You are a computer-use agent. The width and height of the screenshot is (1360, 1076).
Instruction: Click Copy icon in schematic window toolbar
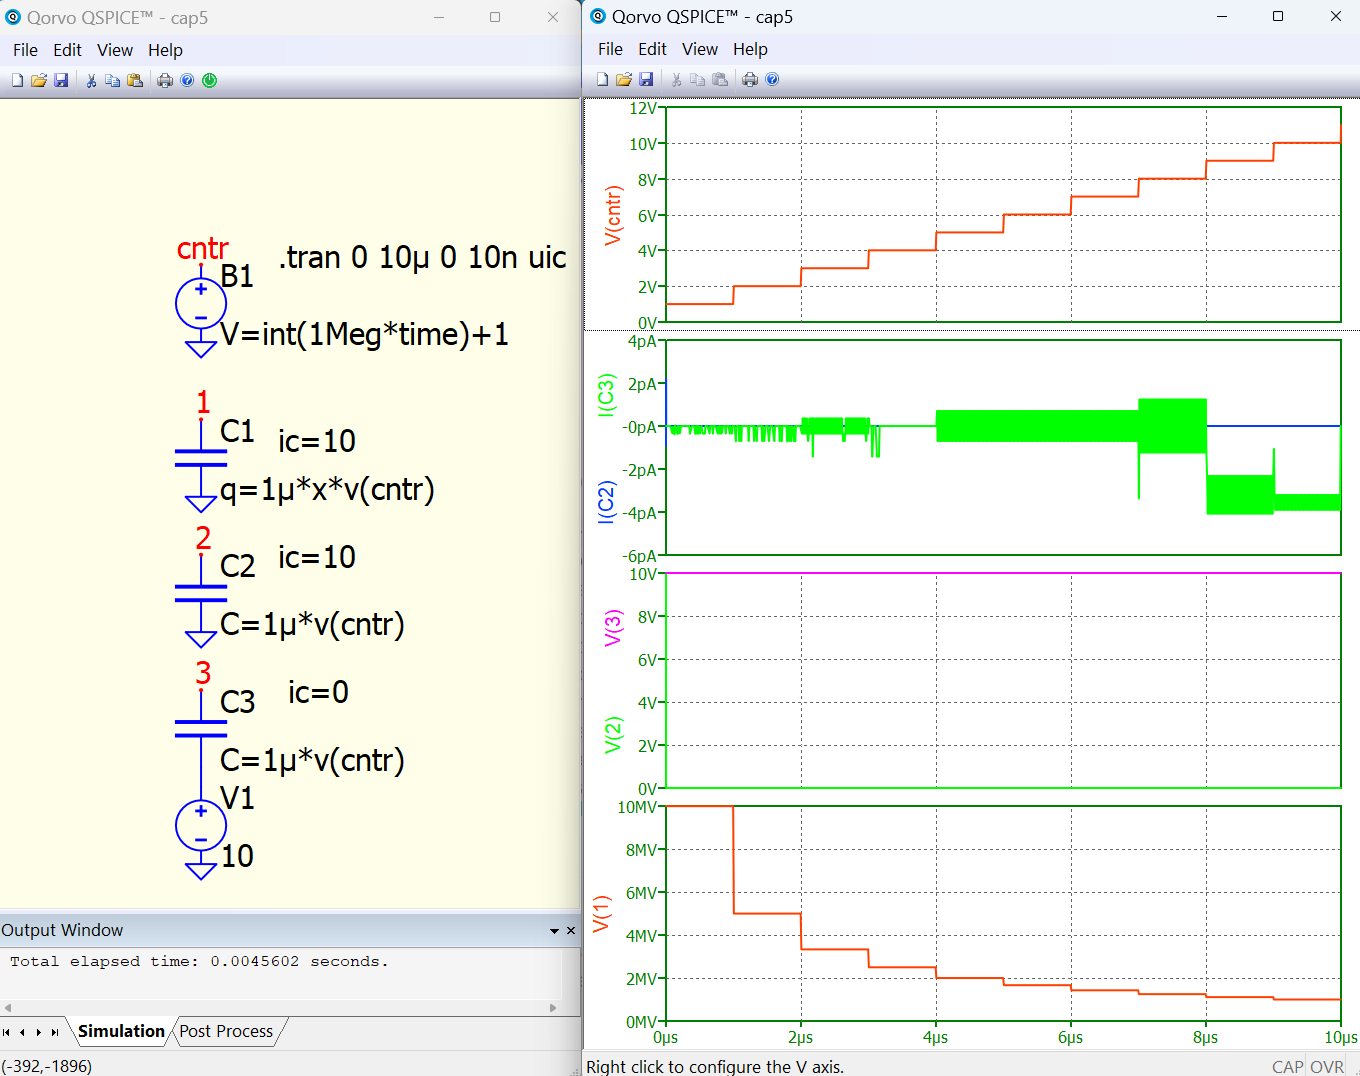pos(113,81)
